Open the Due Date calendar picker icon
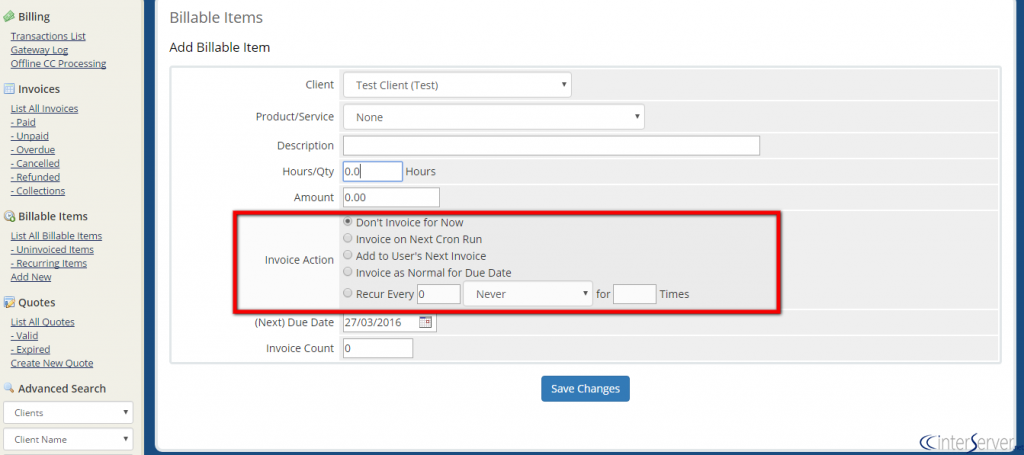Screen dimensions: 1024x455 (425, 322)
